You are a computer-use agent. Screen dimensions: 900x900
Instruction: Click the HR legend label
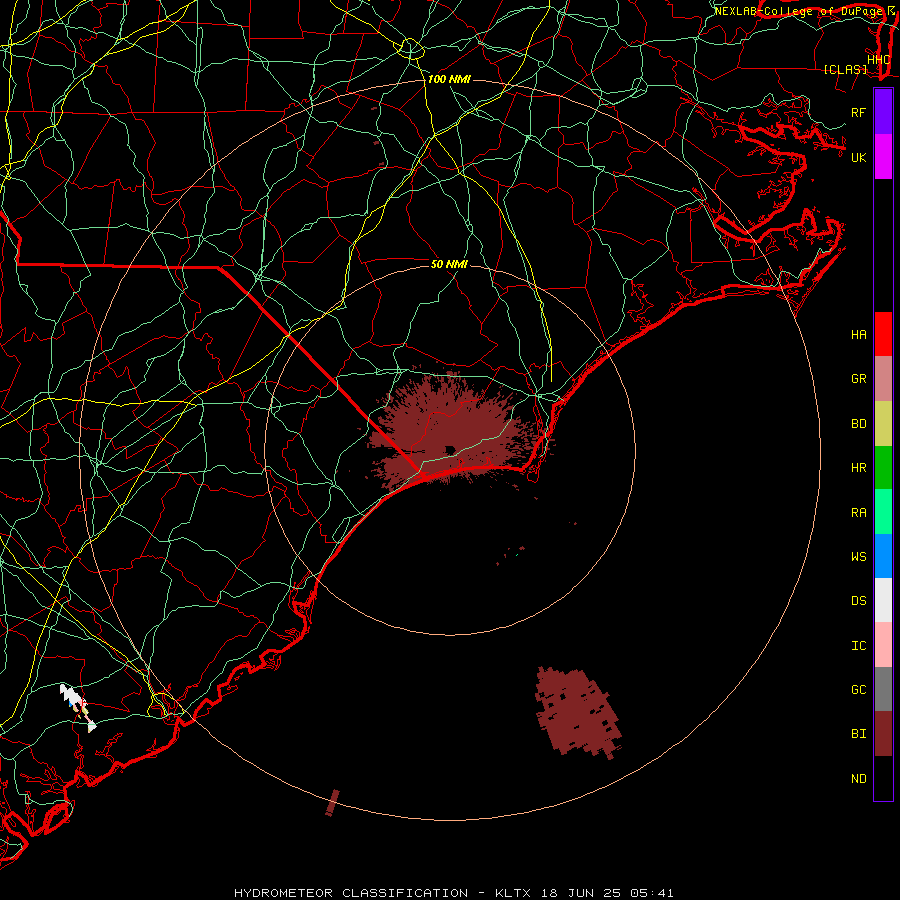858,468
